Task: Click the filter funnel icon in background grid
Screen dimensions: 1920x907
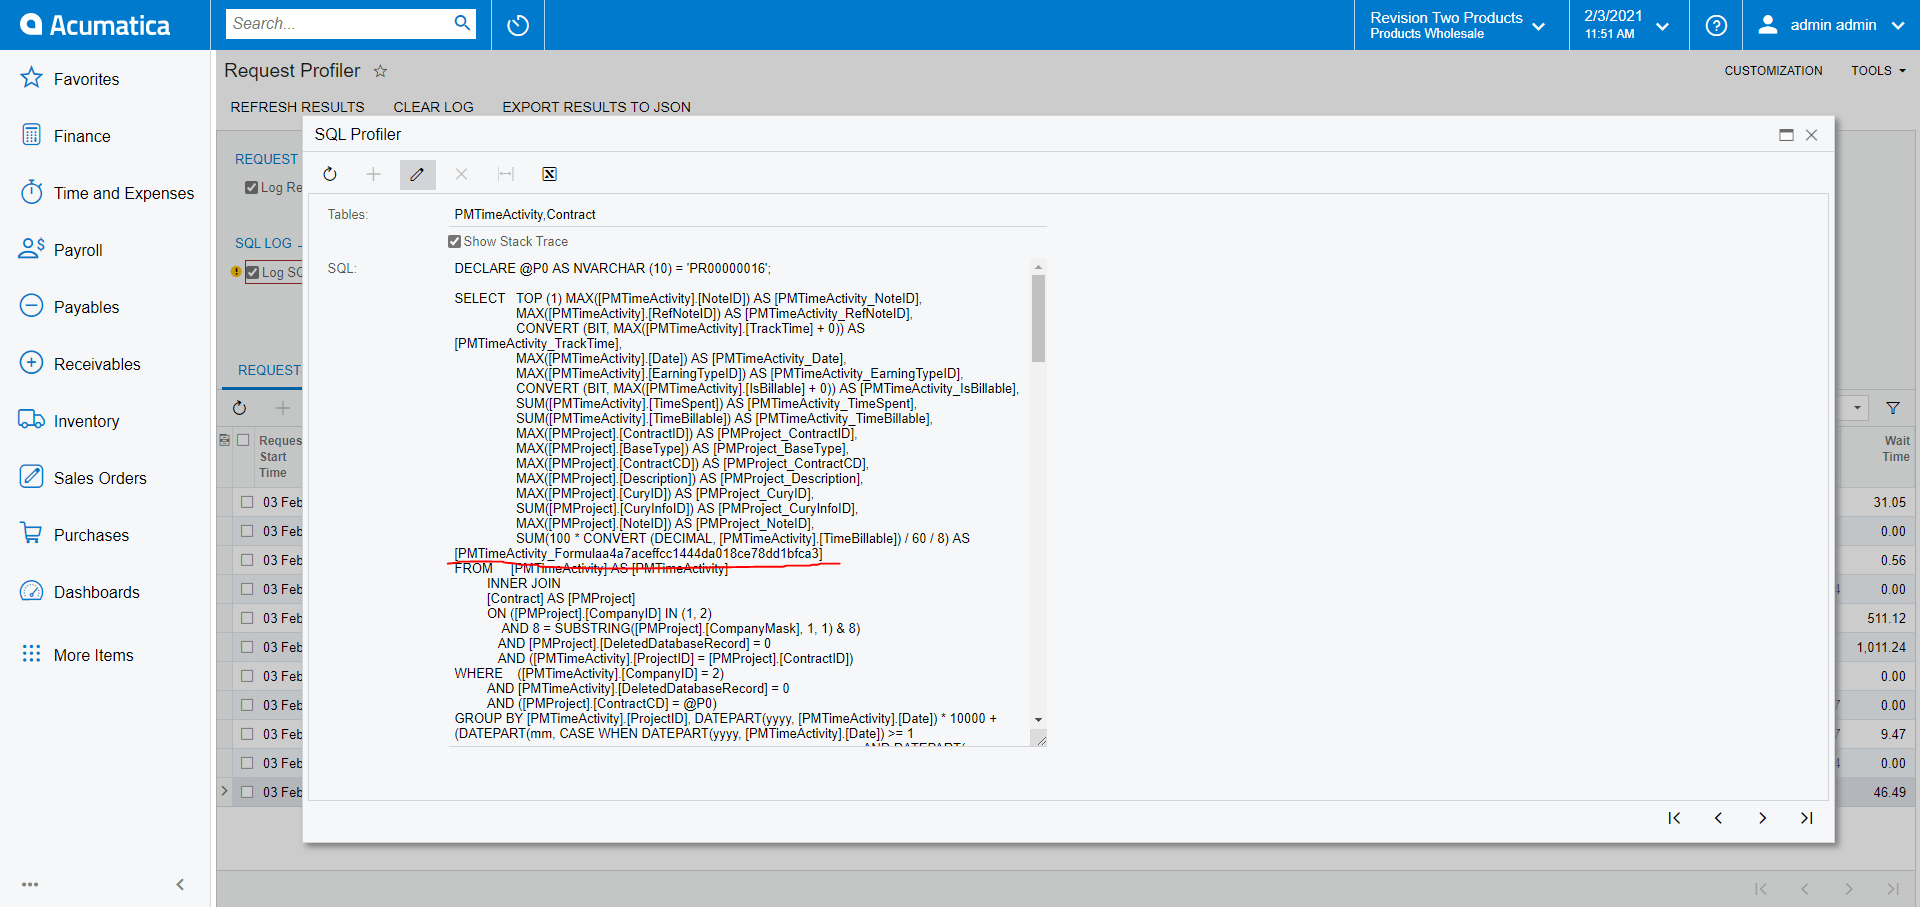Action: (1893, 408)
